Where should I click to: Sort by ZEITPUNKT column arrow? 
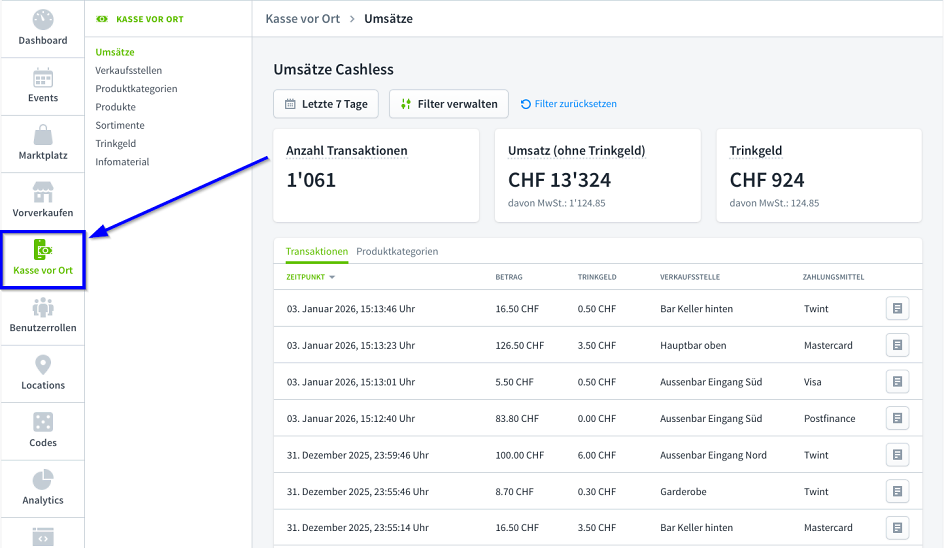332,277
